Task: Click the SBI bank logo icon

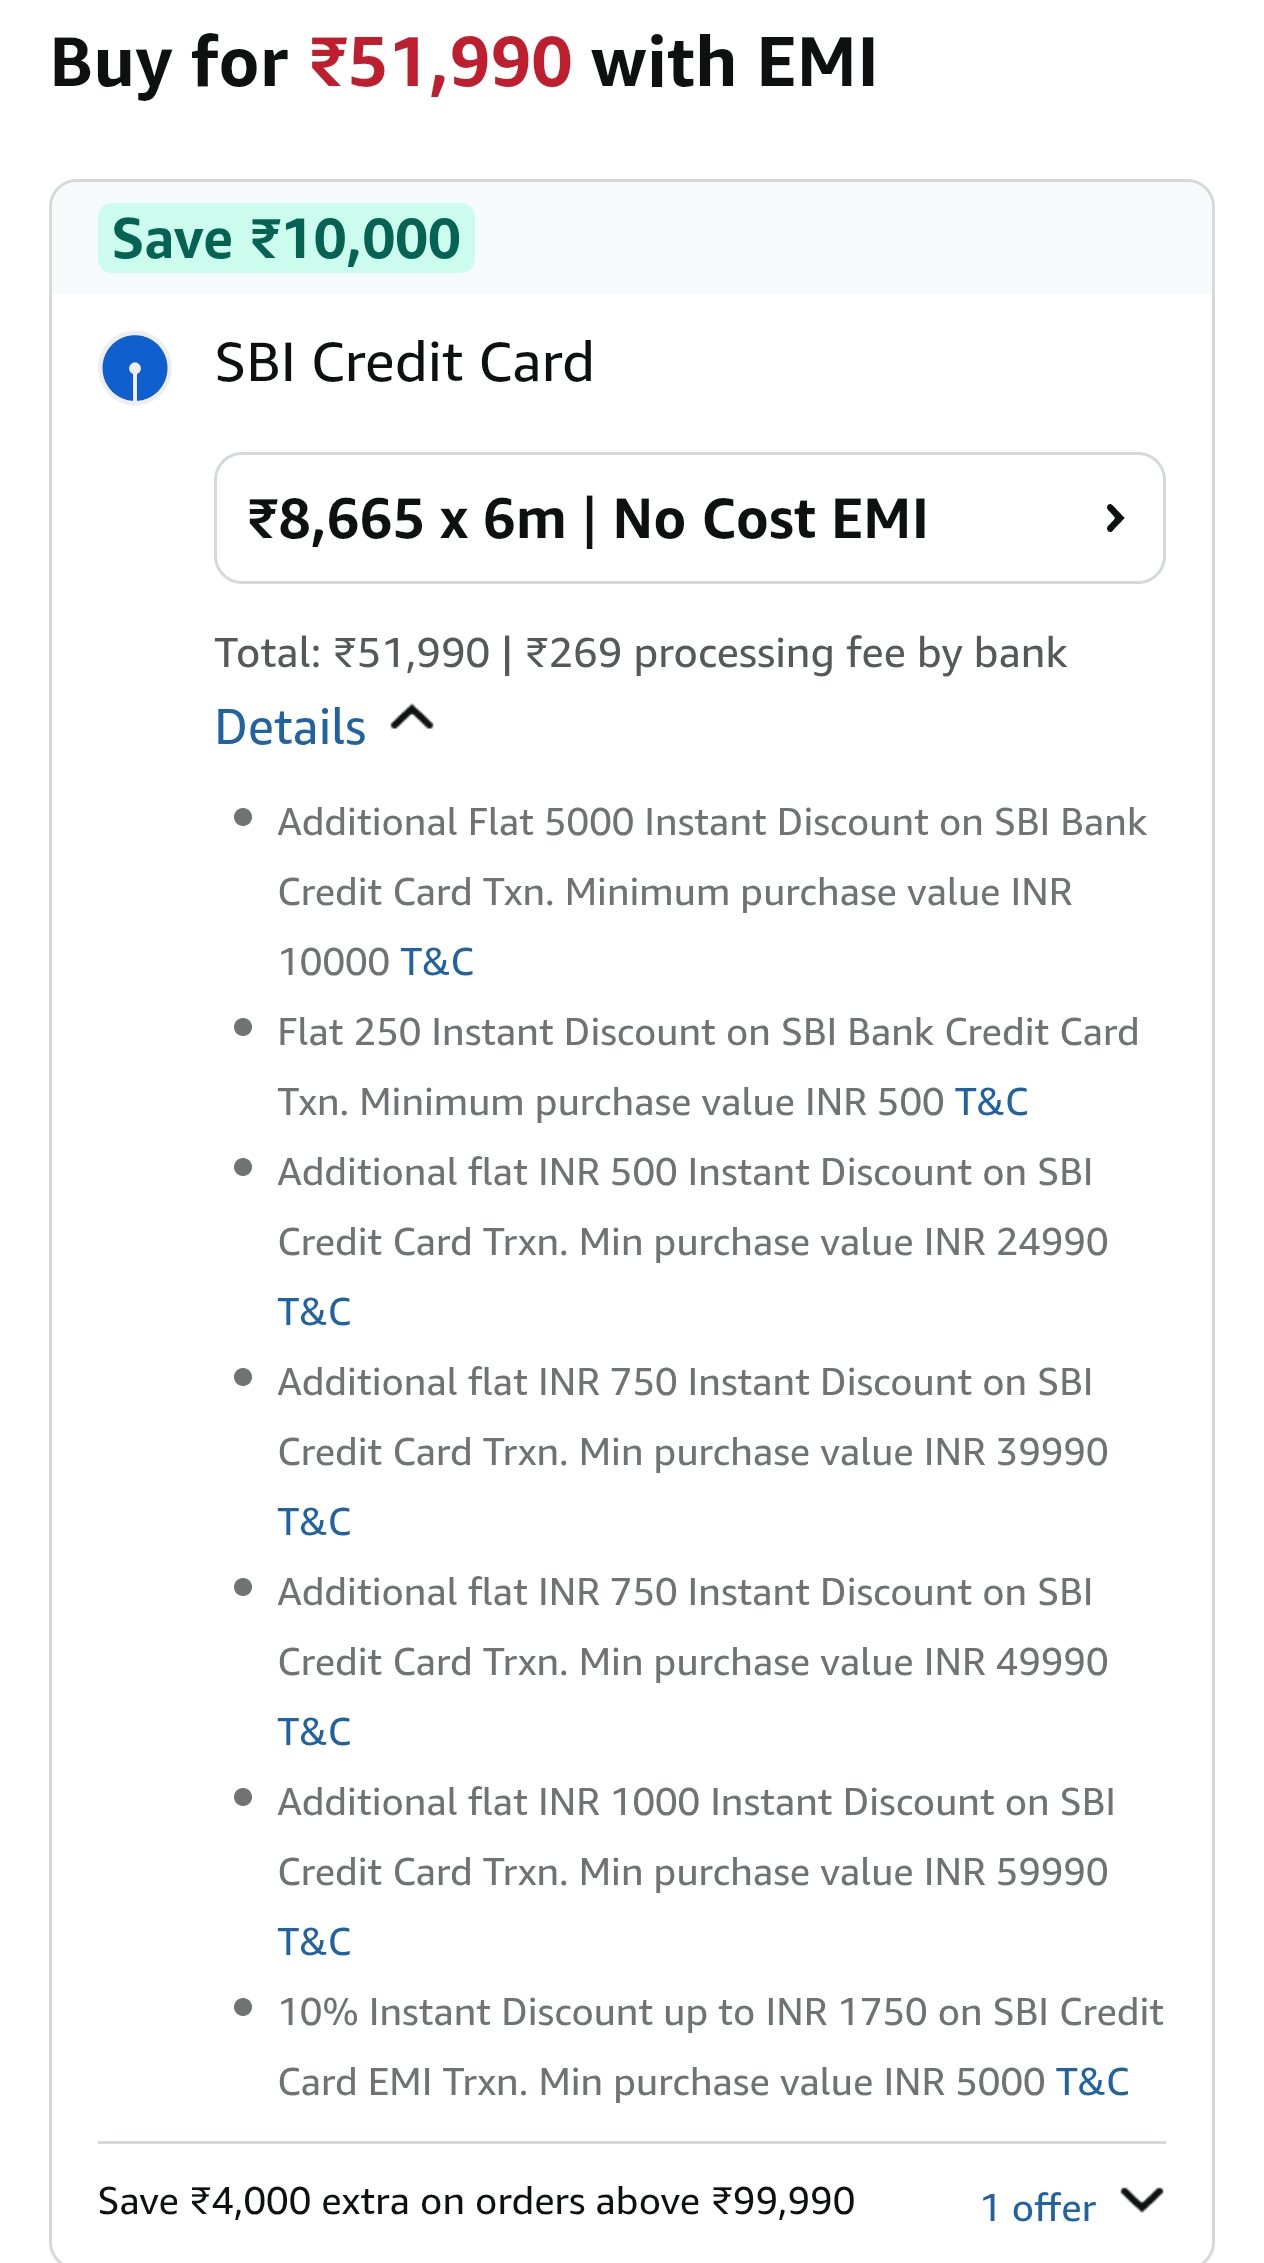Action: point(135,368)
